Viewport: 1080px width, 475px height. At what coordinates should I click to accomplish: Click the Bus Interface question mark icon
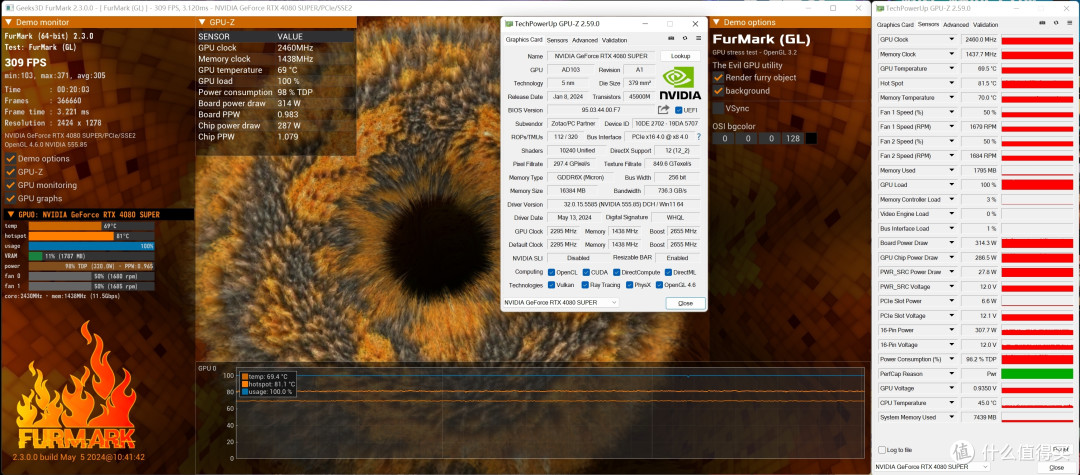(698, 137)
